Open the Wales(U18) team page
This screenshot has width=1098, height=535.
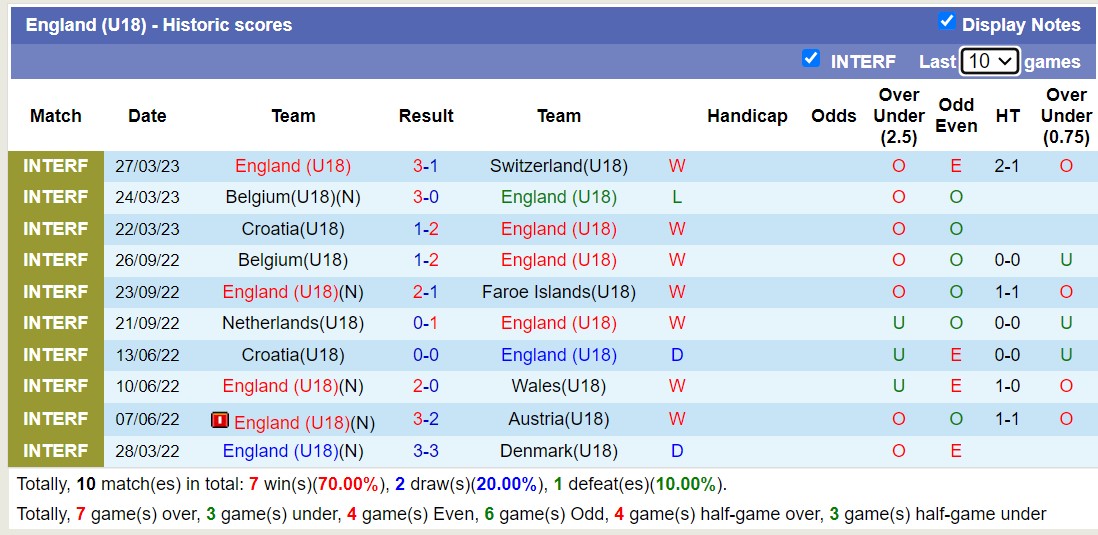(558, 386)
